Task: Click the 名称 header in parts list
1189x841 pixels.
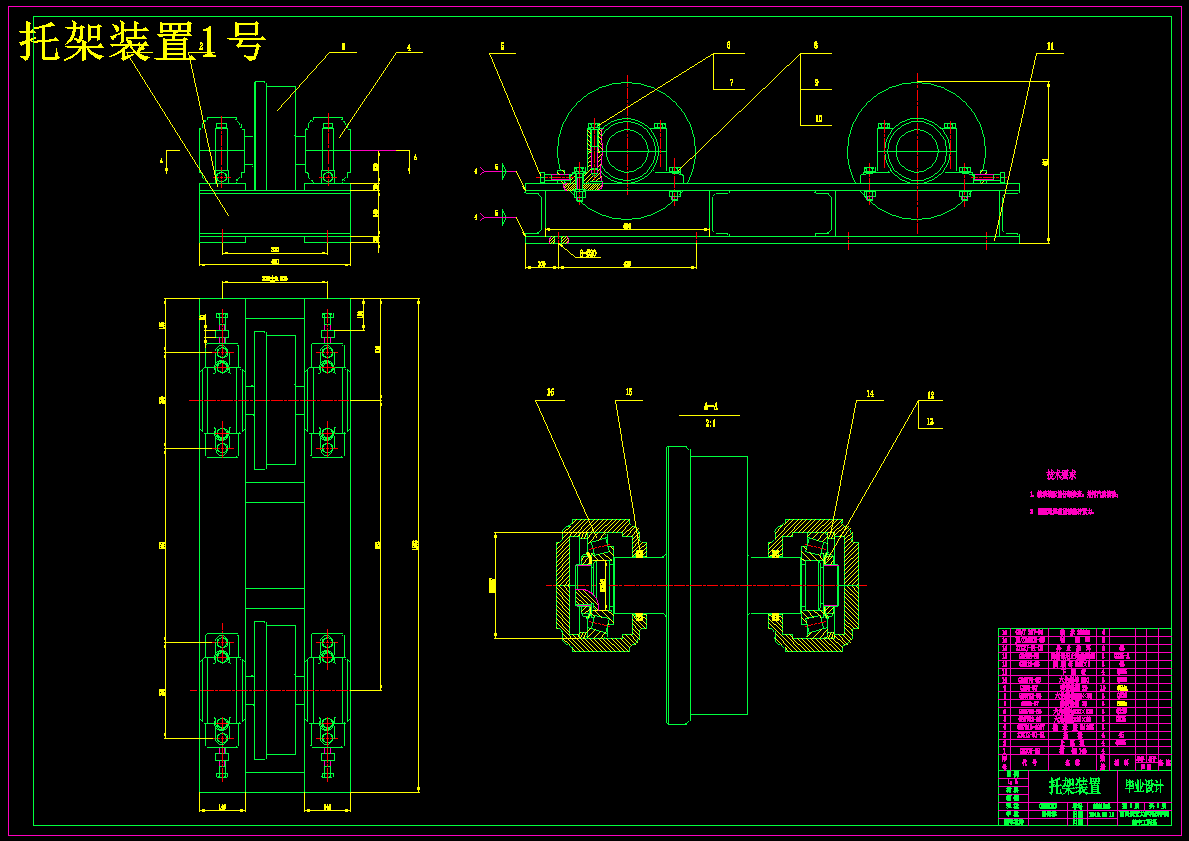Action: click(x=1071, y=763)
